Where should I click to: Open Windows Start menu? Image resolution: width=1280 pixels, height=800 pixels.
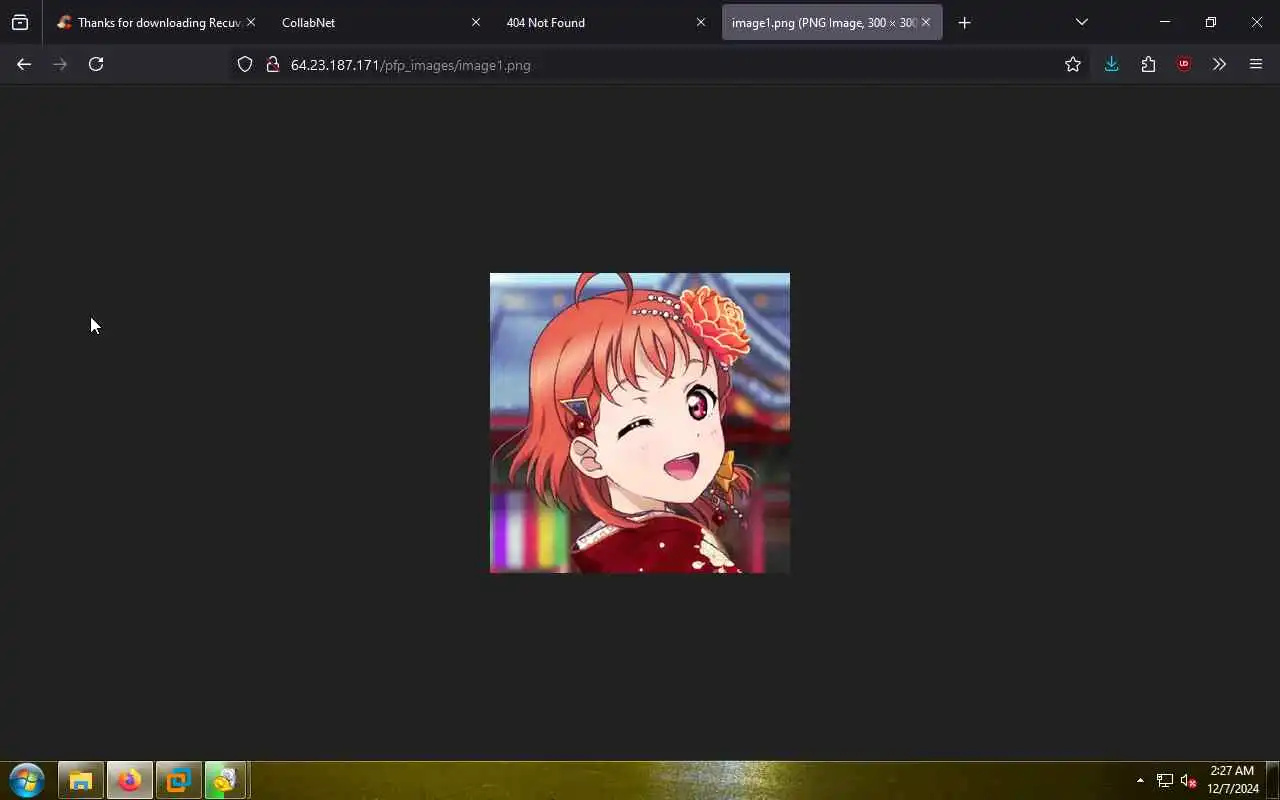pyautogui.click(x=27, y=780)
